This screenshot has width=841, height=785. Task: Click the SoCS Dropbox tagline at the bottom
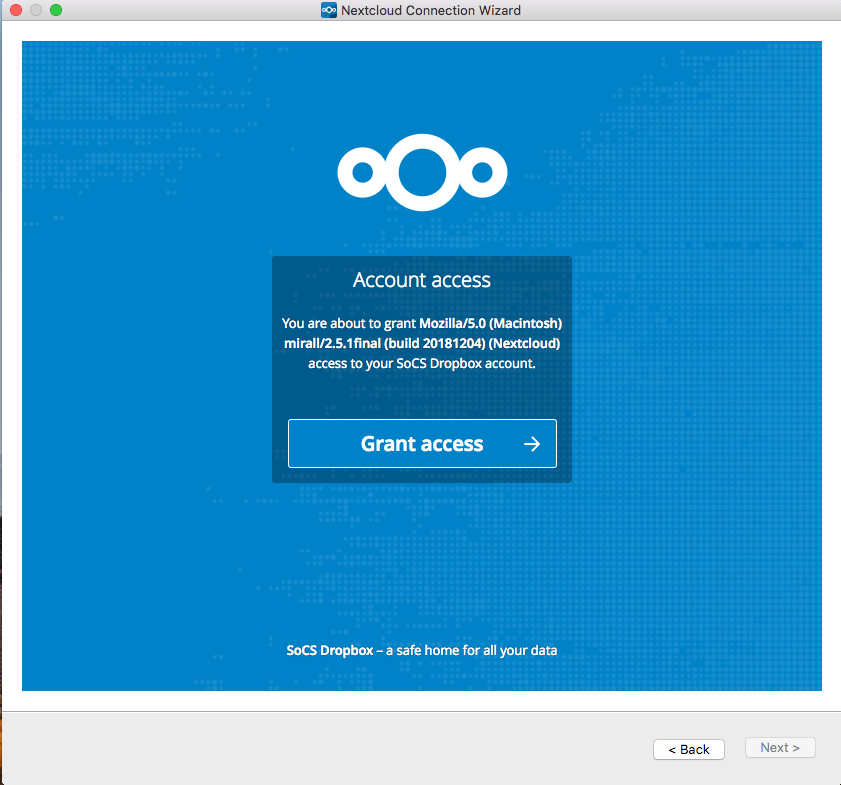421,650
